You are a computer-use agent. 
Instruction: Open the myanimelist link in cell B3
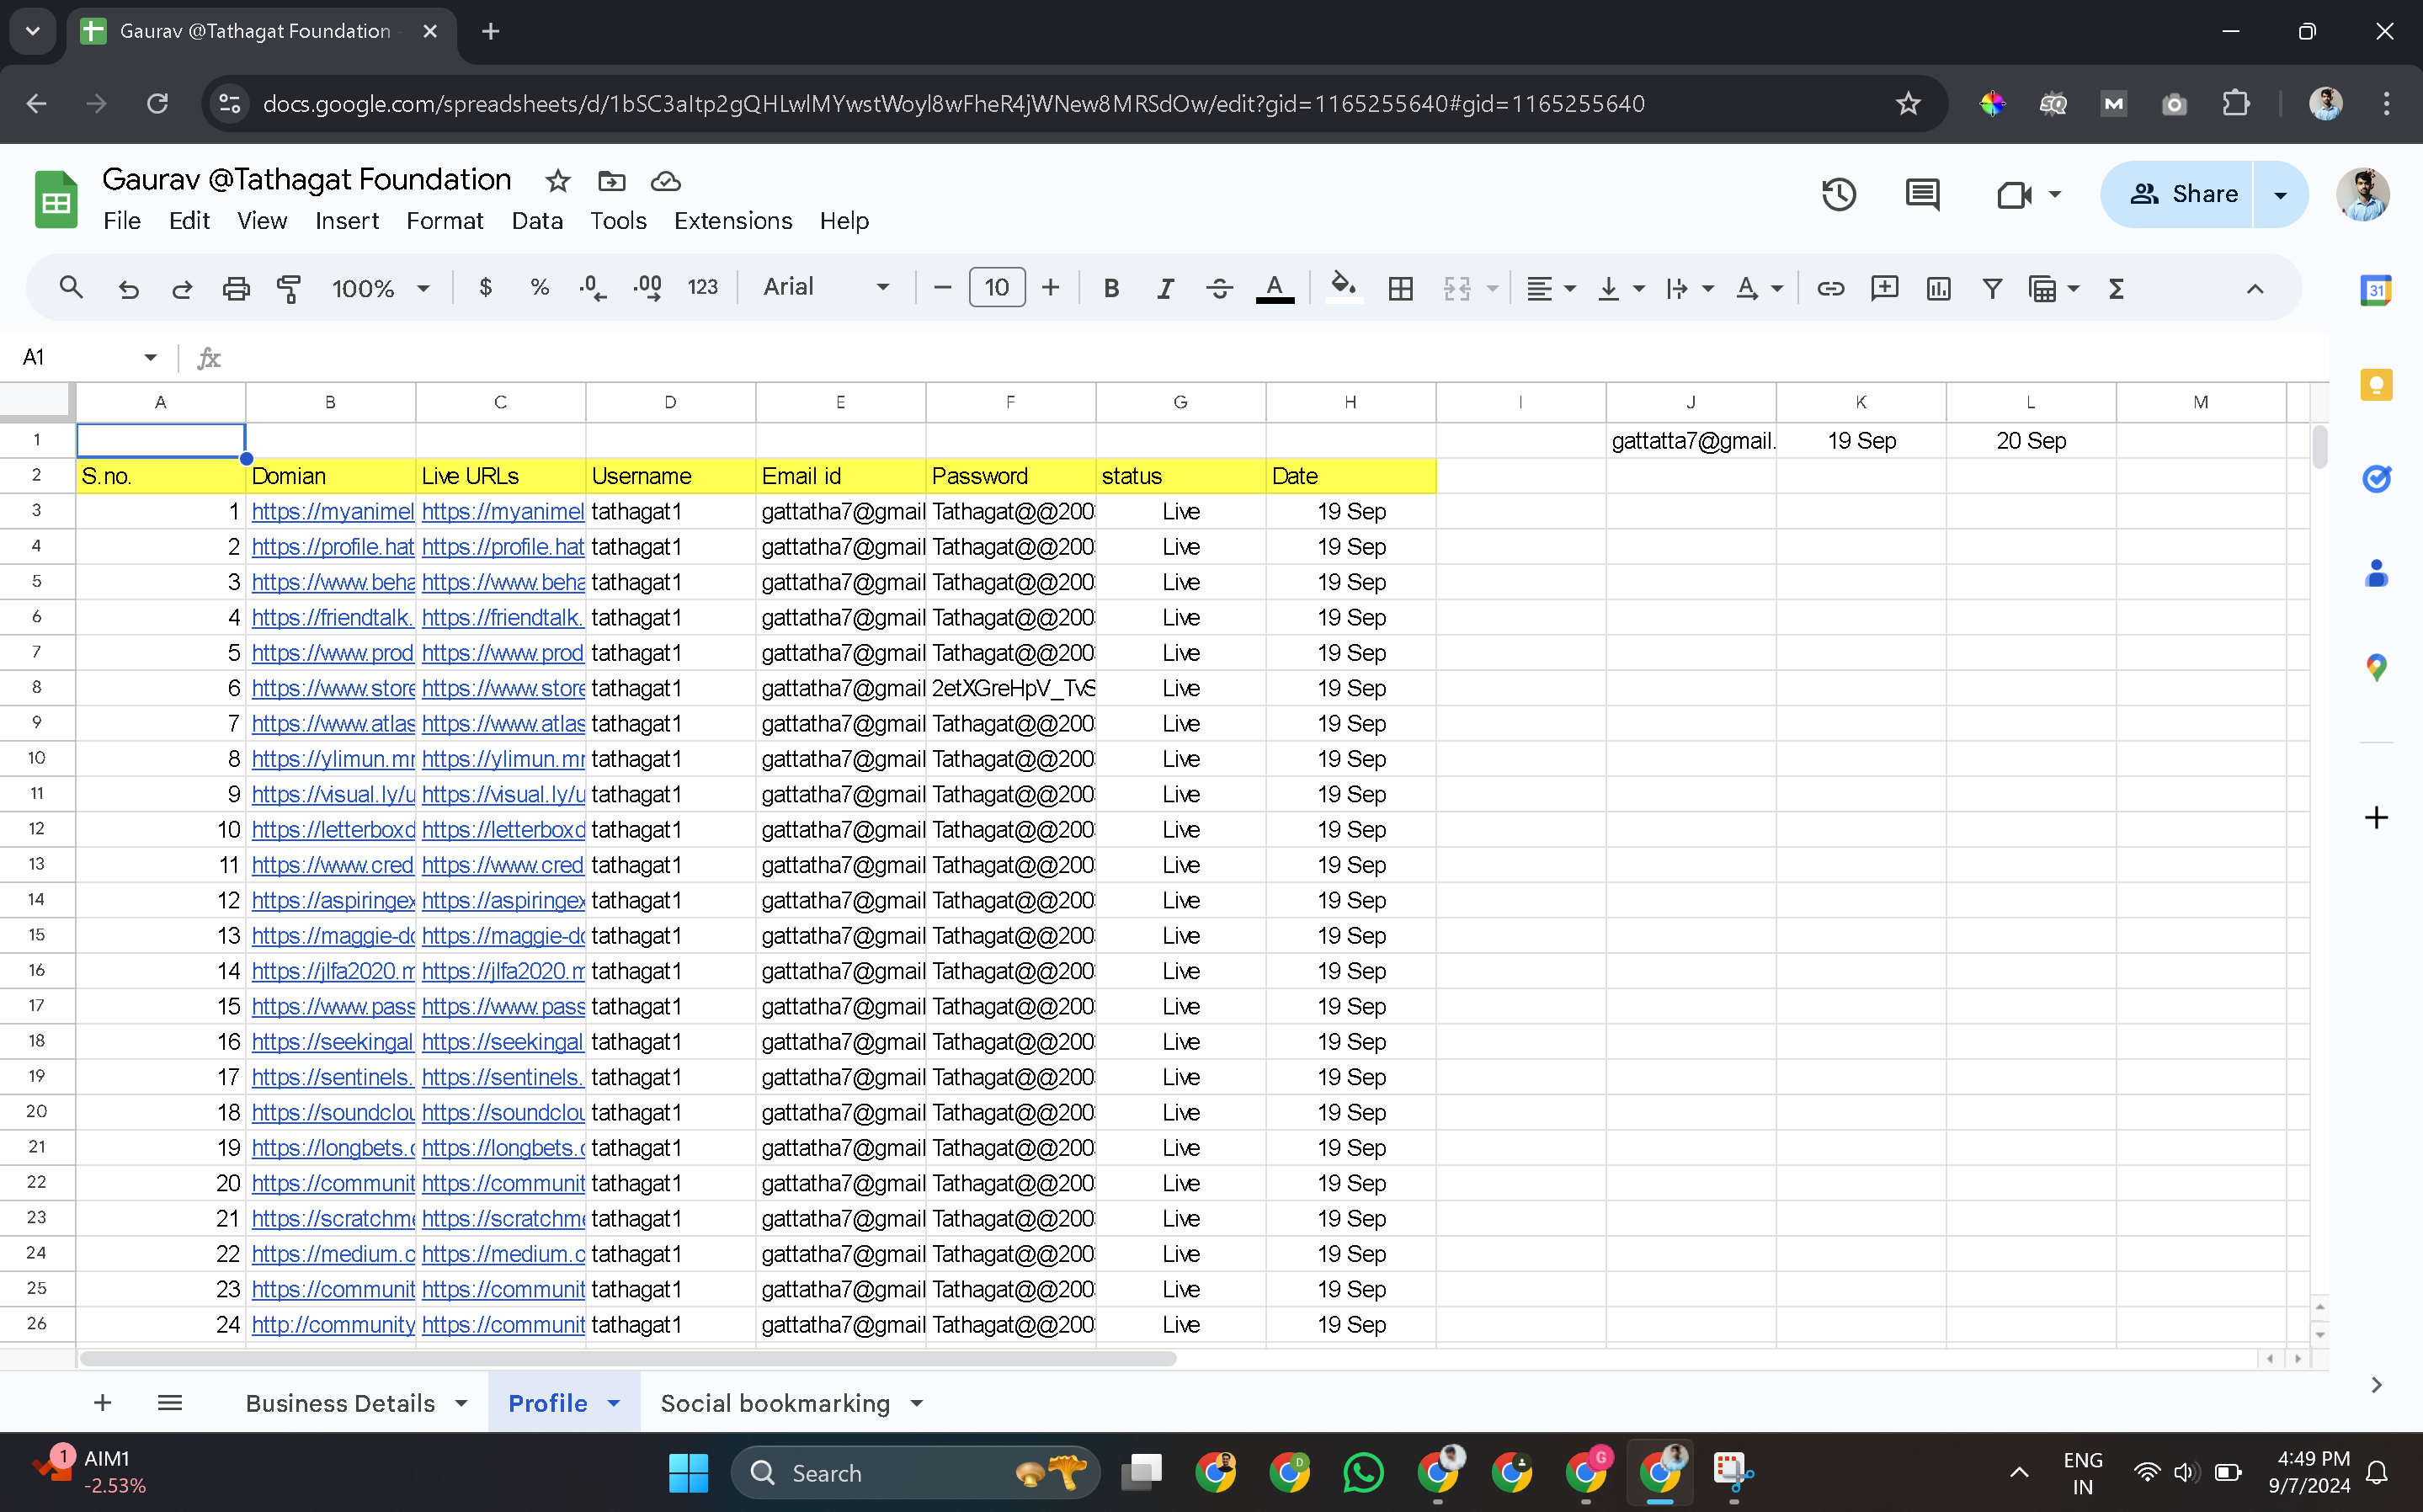coord(332,511)
